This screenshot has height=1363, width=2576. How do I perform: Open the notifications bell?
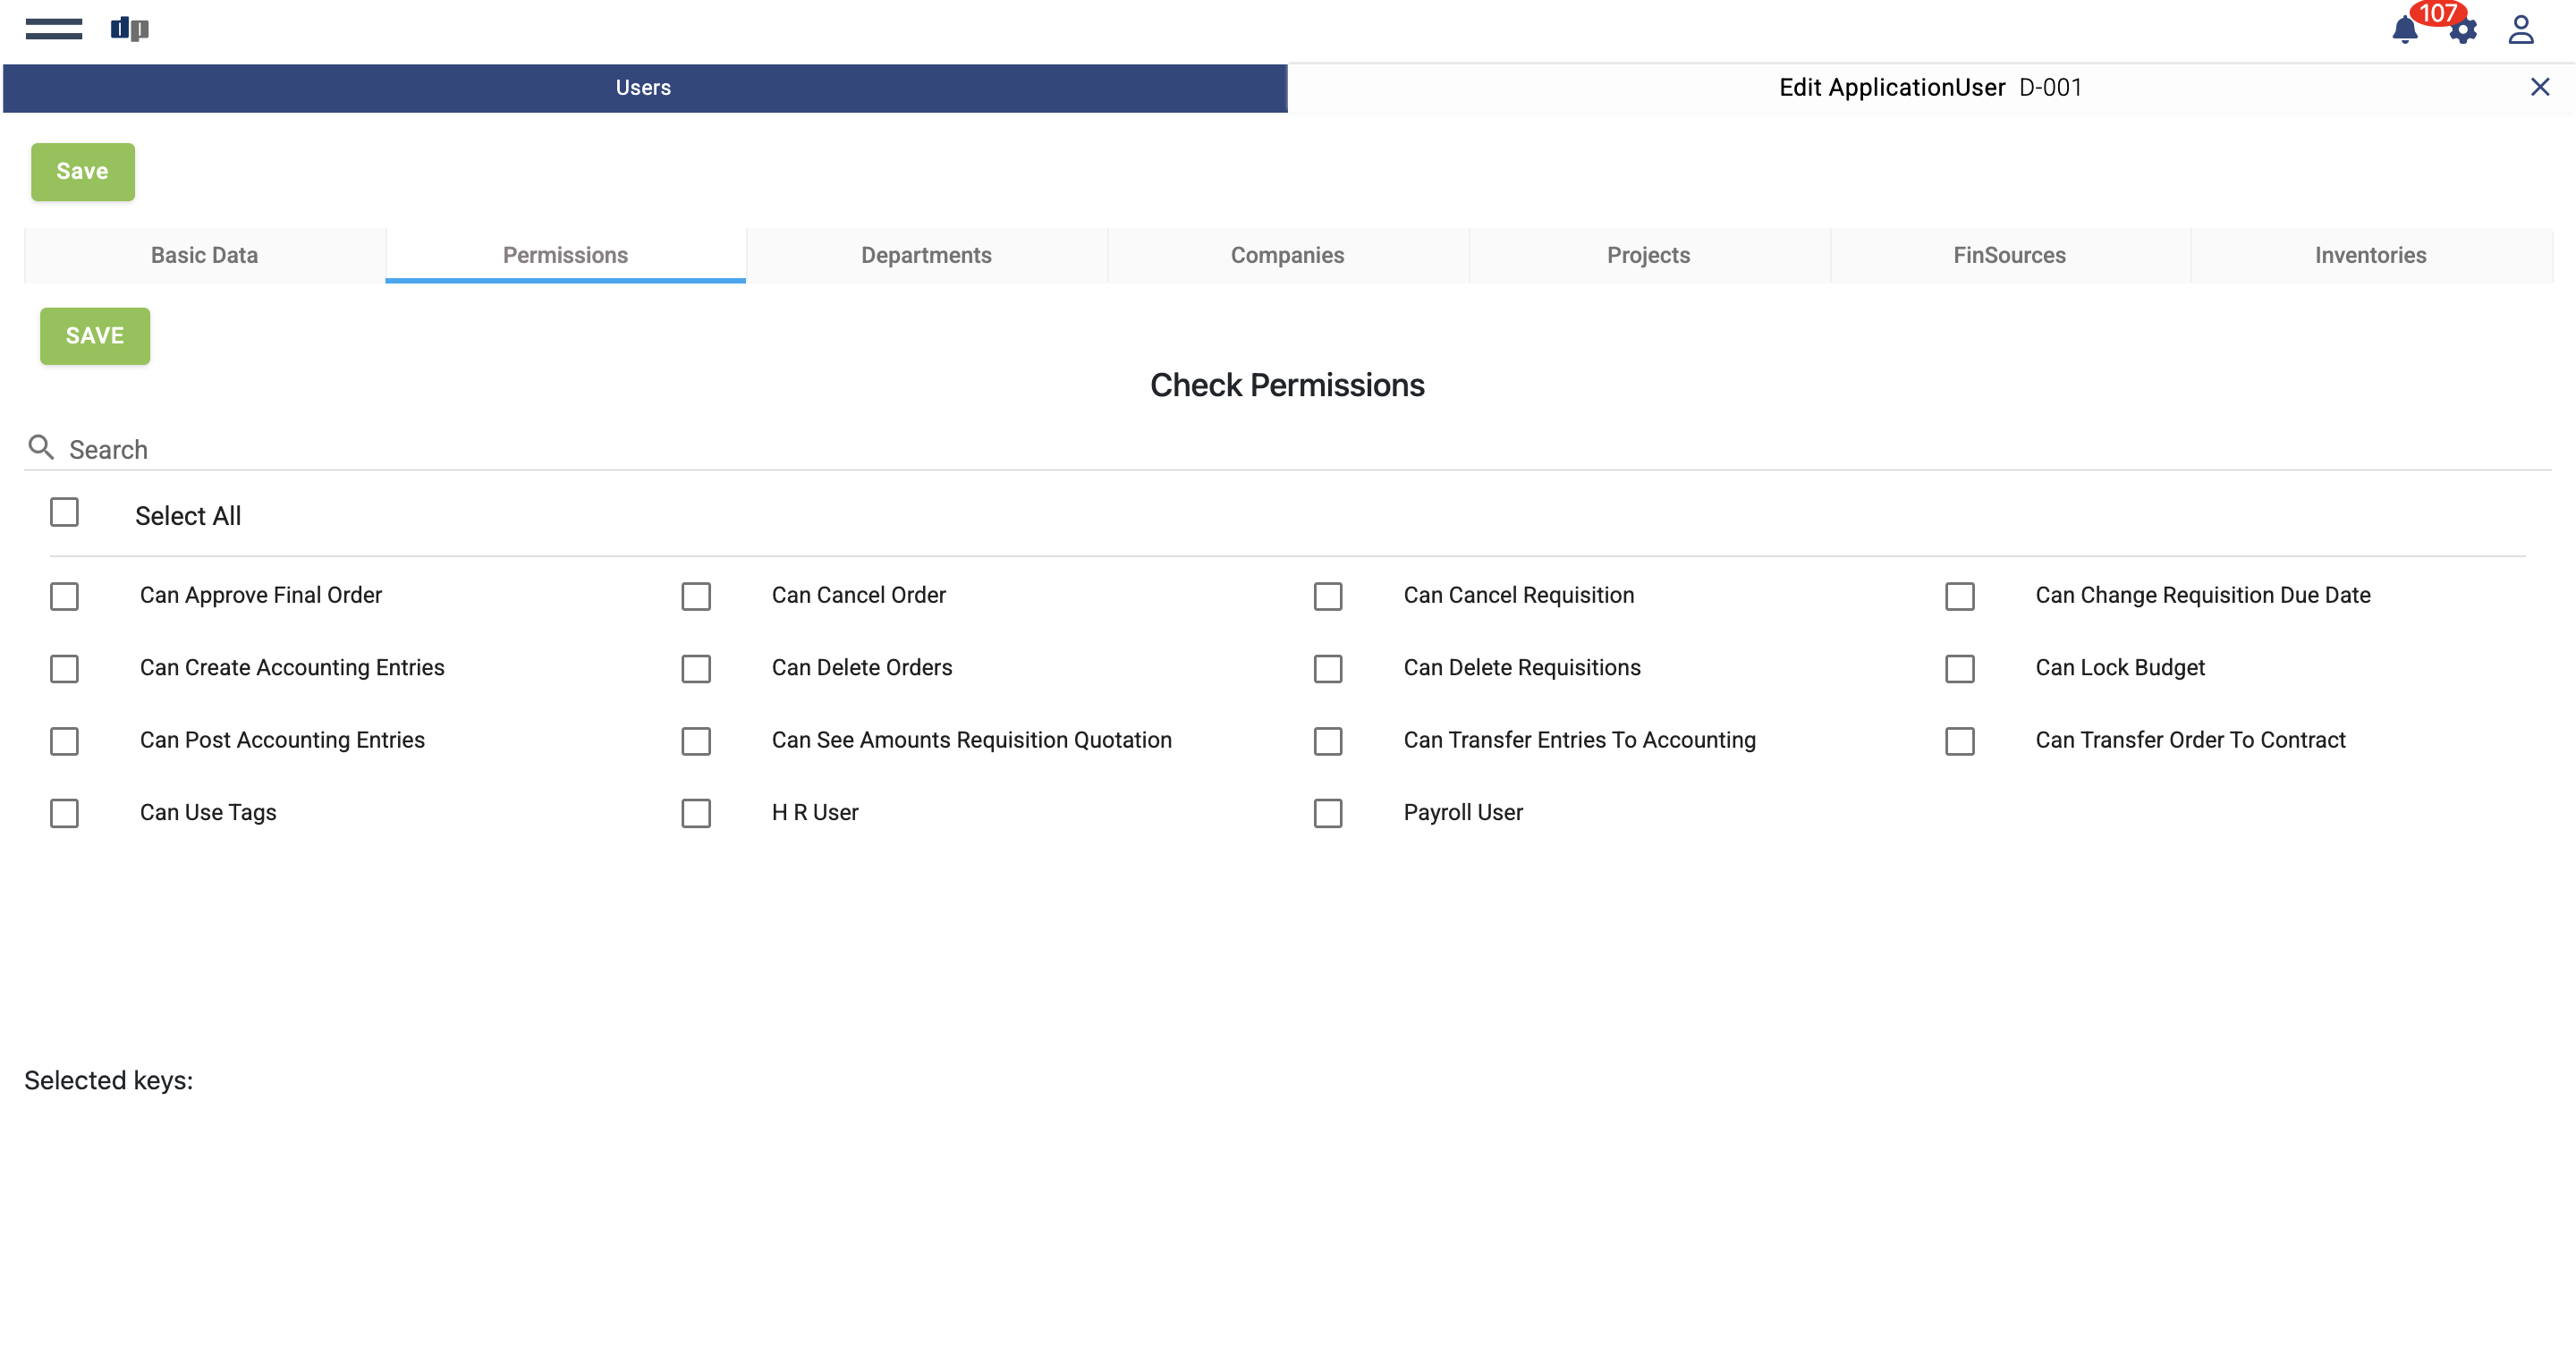point(2404,31)
